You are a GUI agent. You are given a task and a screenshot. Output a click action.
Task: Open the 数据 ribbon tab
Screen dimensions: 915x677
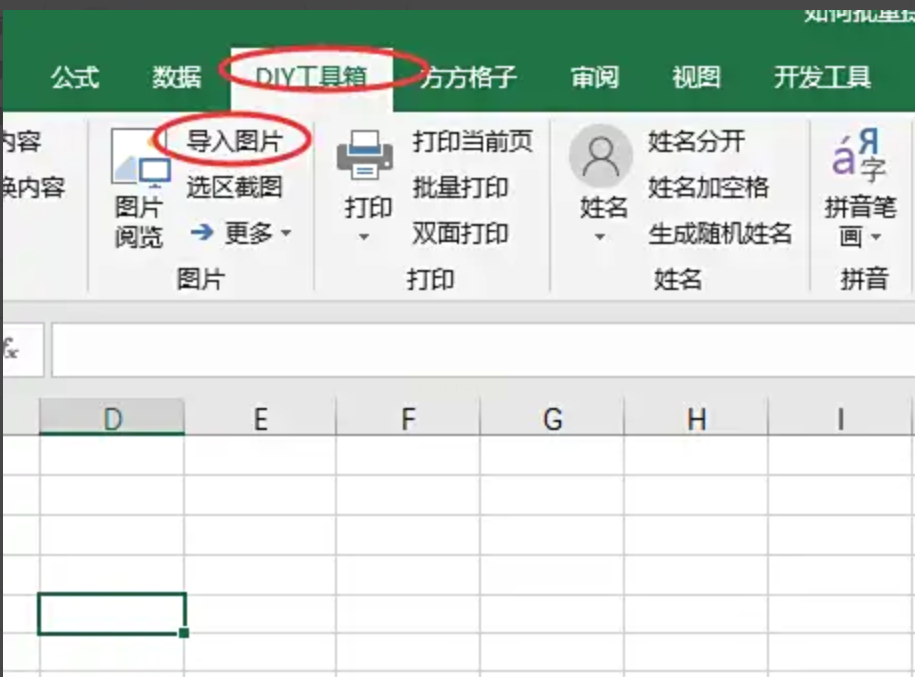pos(177,77)
